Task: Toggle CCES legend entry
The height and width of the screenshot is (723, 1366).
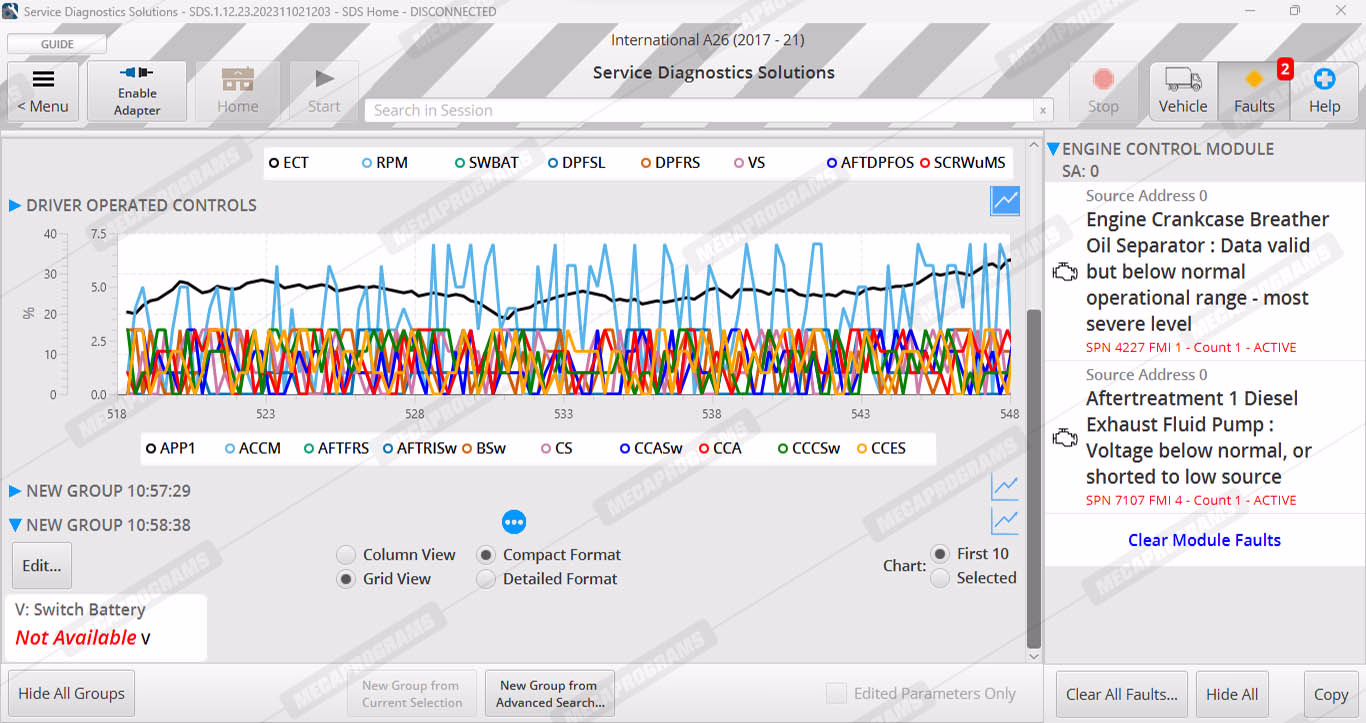Action: pyautogui.click(x=882, y=448)
